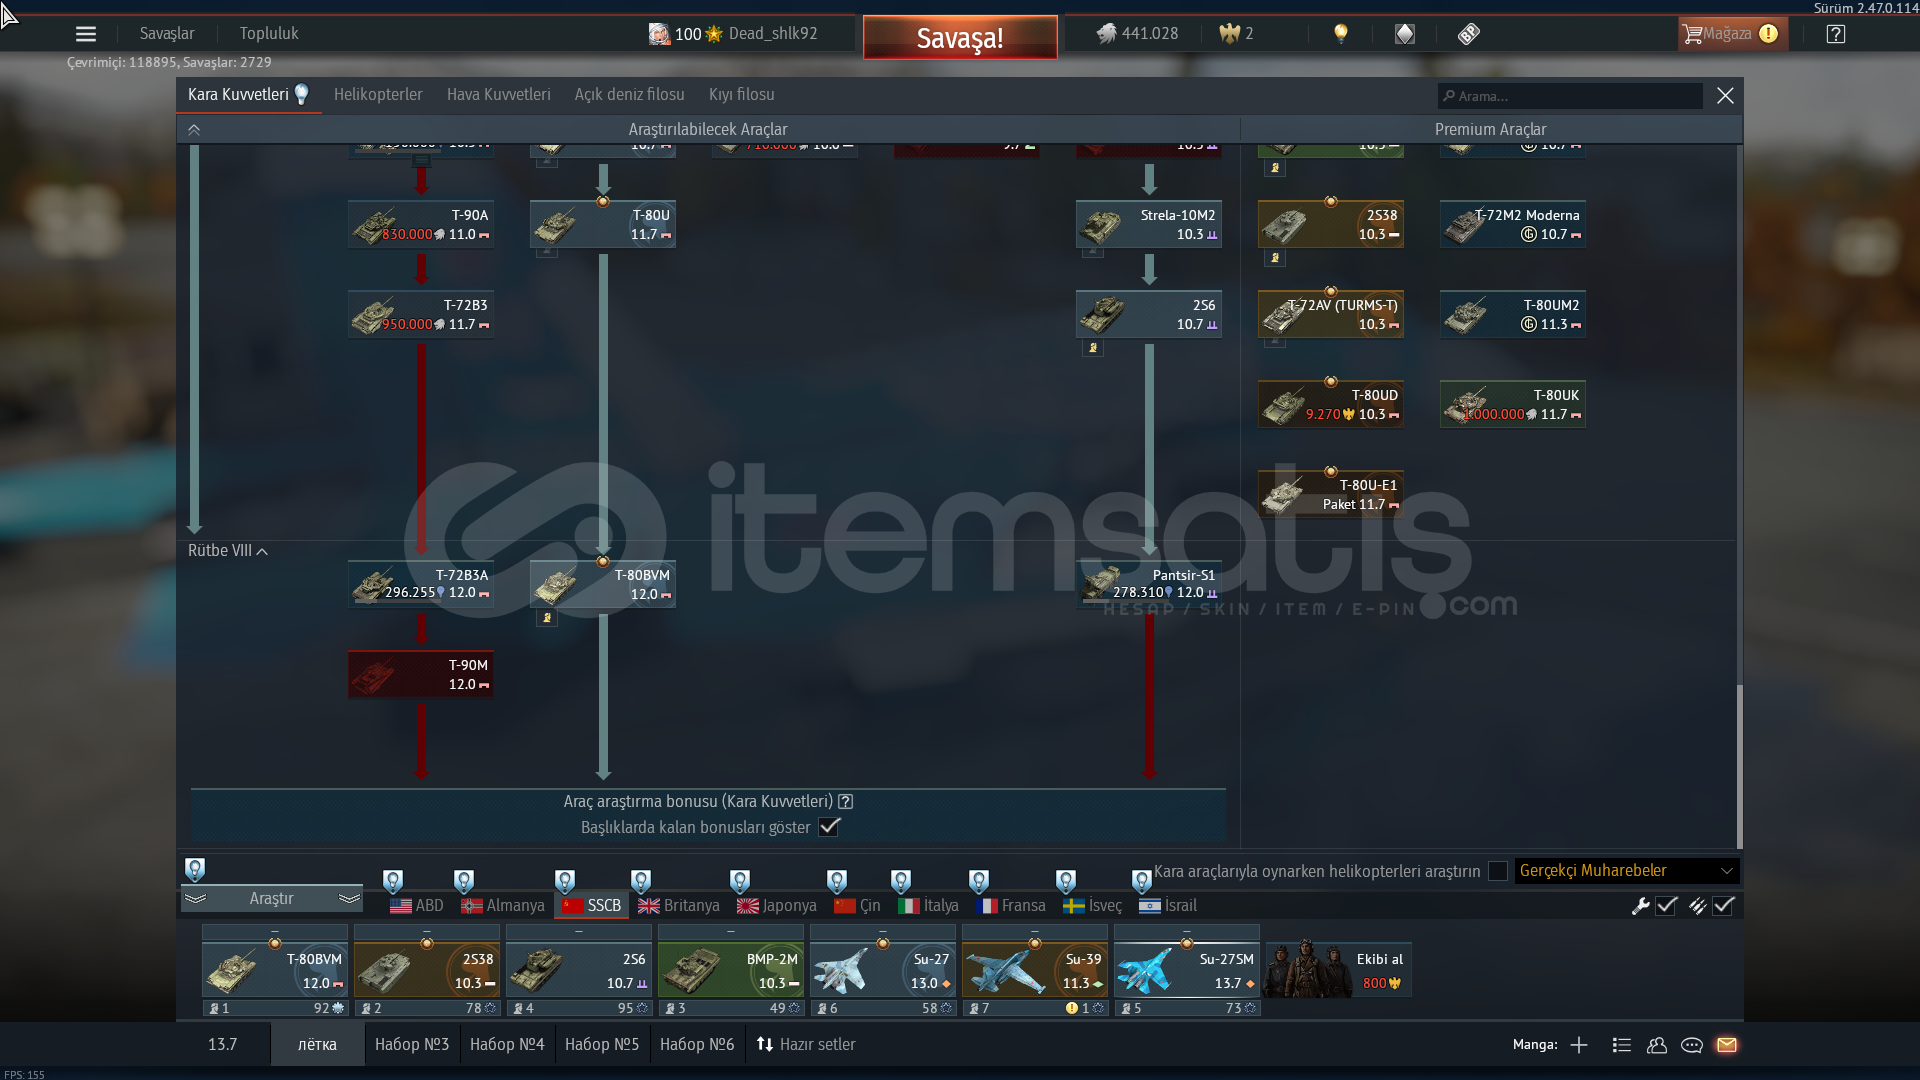1920x1080 pixels.
Task: Collapse the research tree header chevron
Action: (x=194, y=130)
